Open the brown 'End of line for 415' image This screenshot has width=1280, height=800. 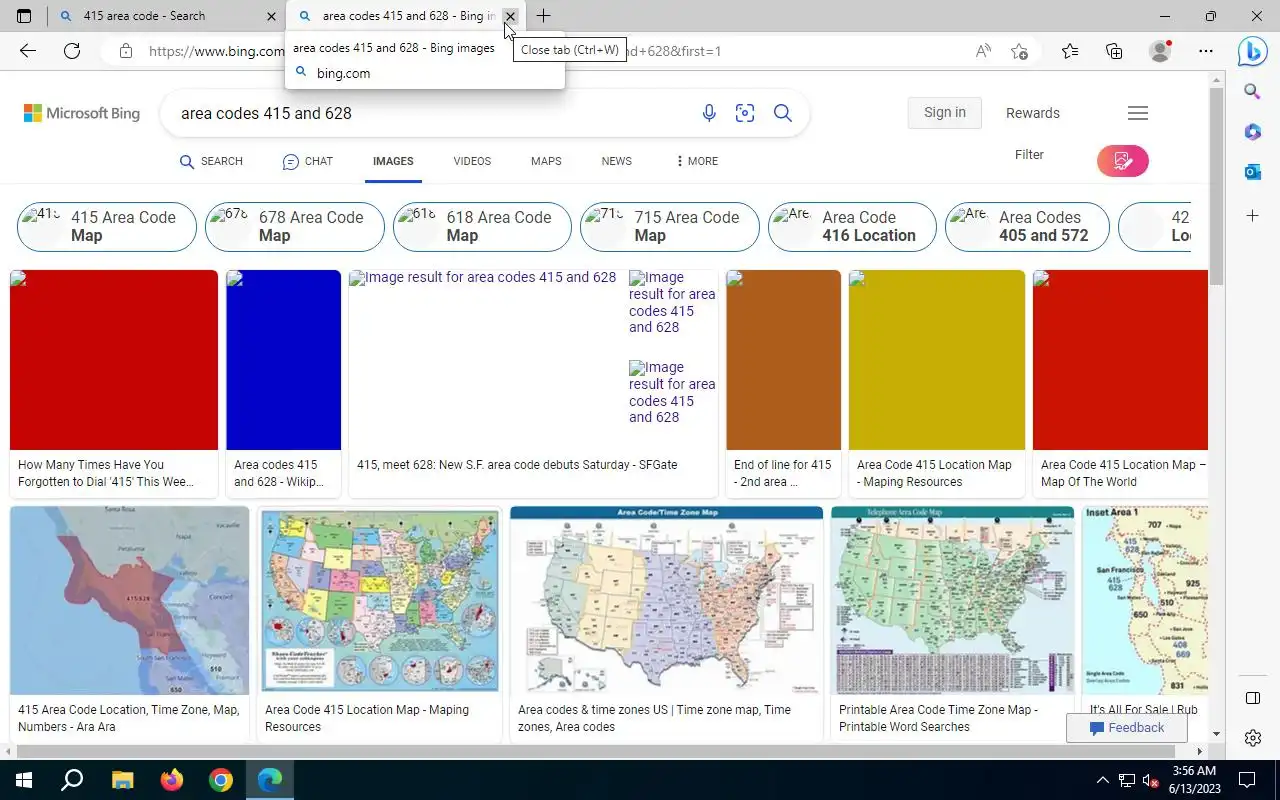[783, 360]
